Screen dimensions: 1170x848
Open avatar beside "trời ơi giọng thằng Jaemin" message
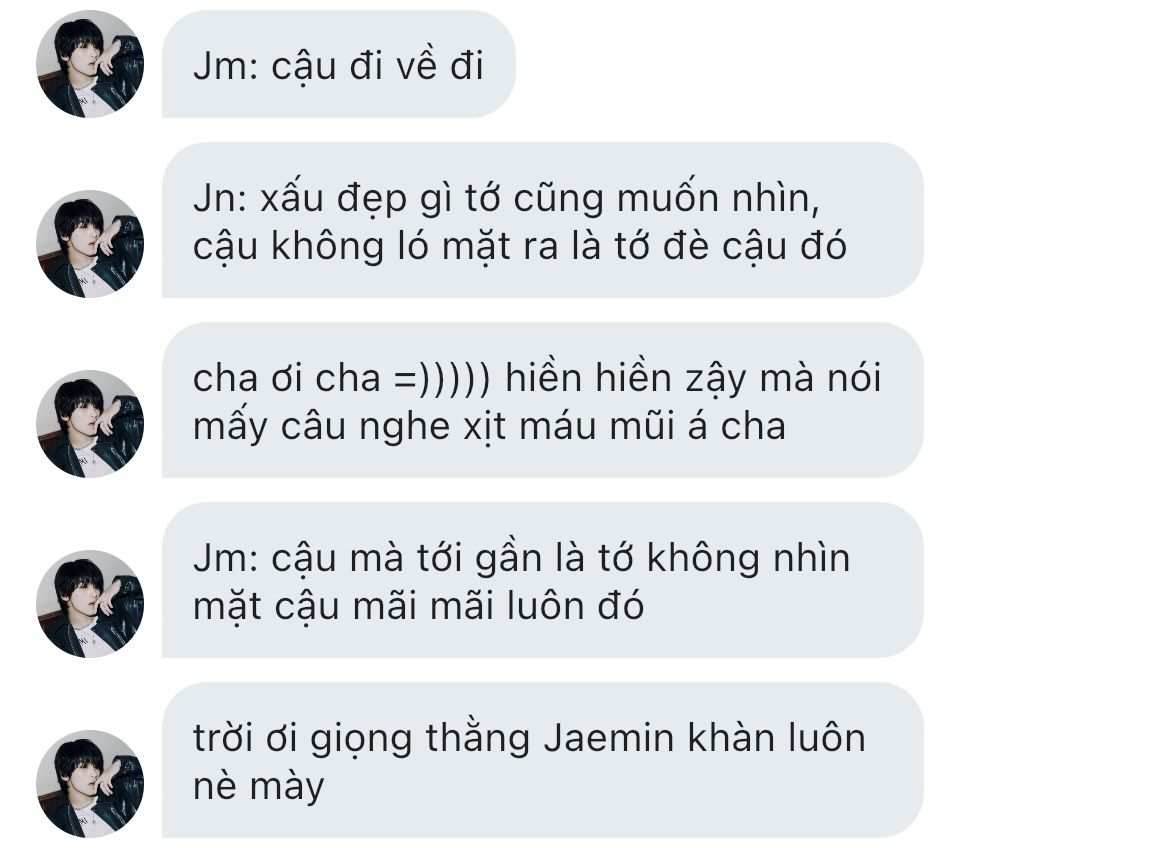pos(90,784)
